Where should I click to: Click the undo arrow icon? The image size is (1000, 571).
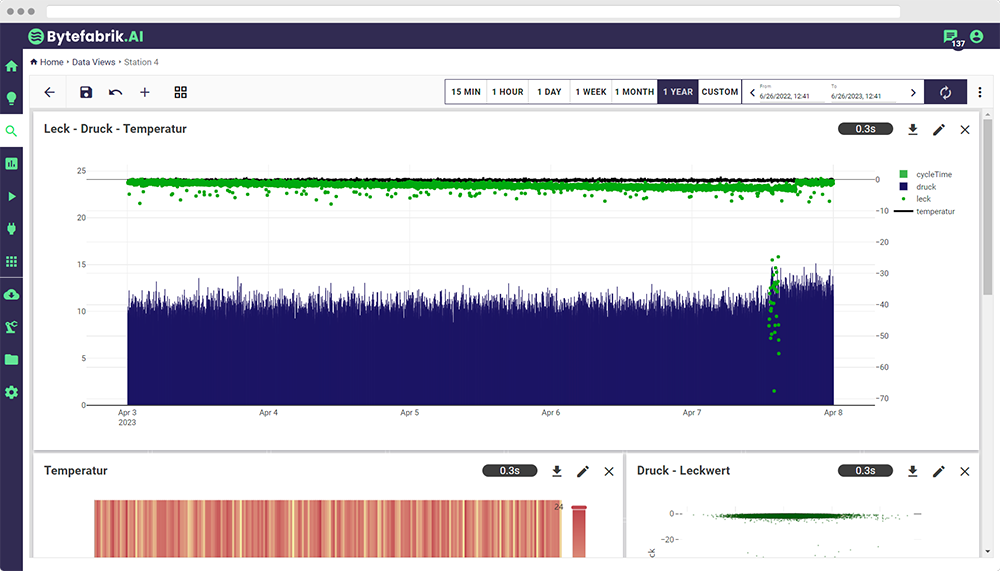tap(115, 92)
